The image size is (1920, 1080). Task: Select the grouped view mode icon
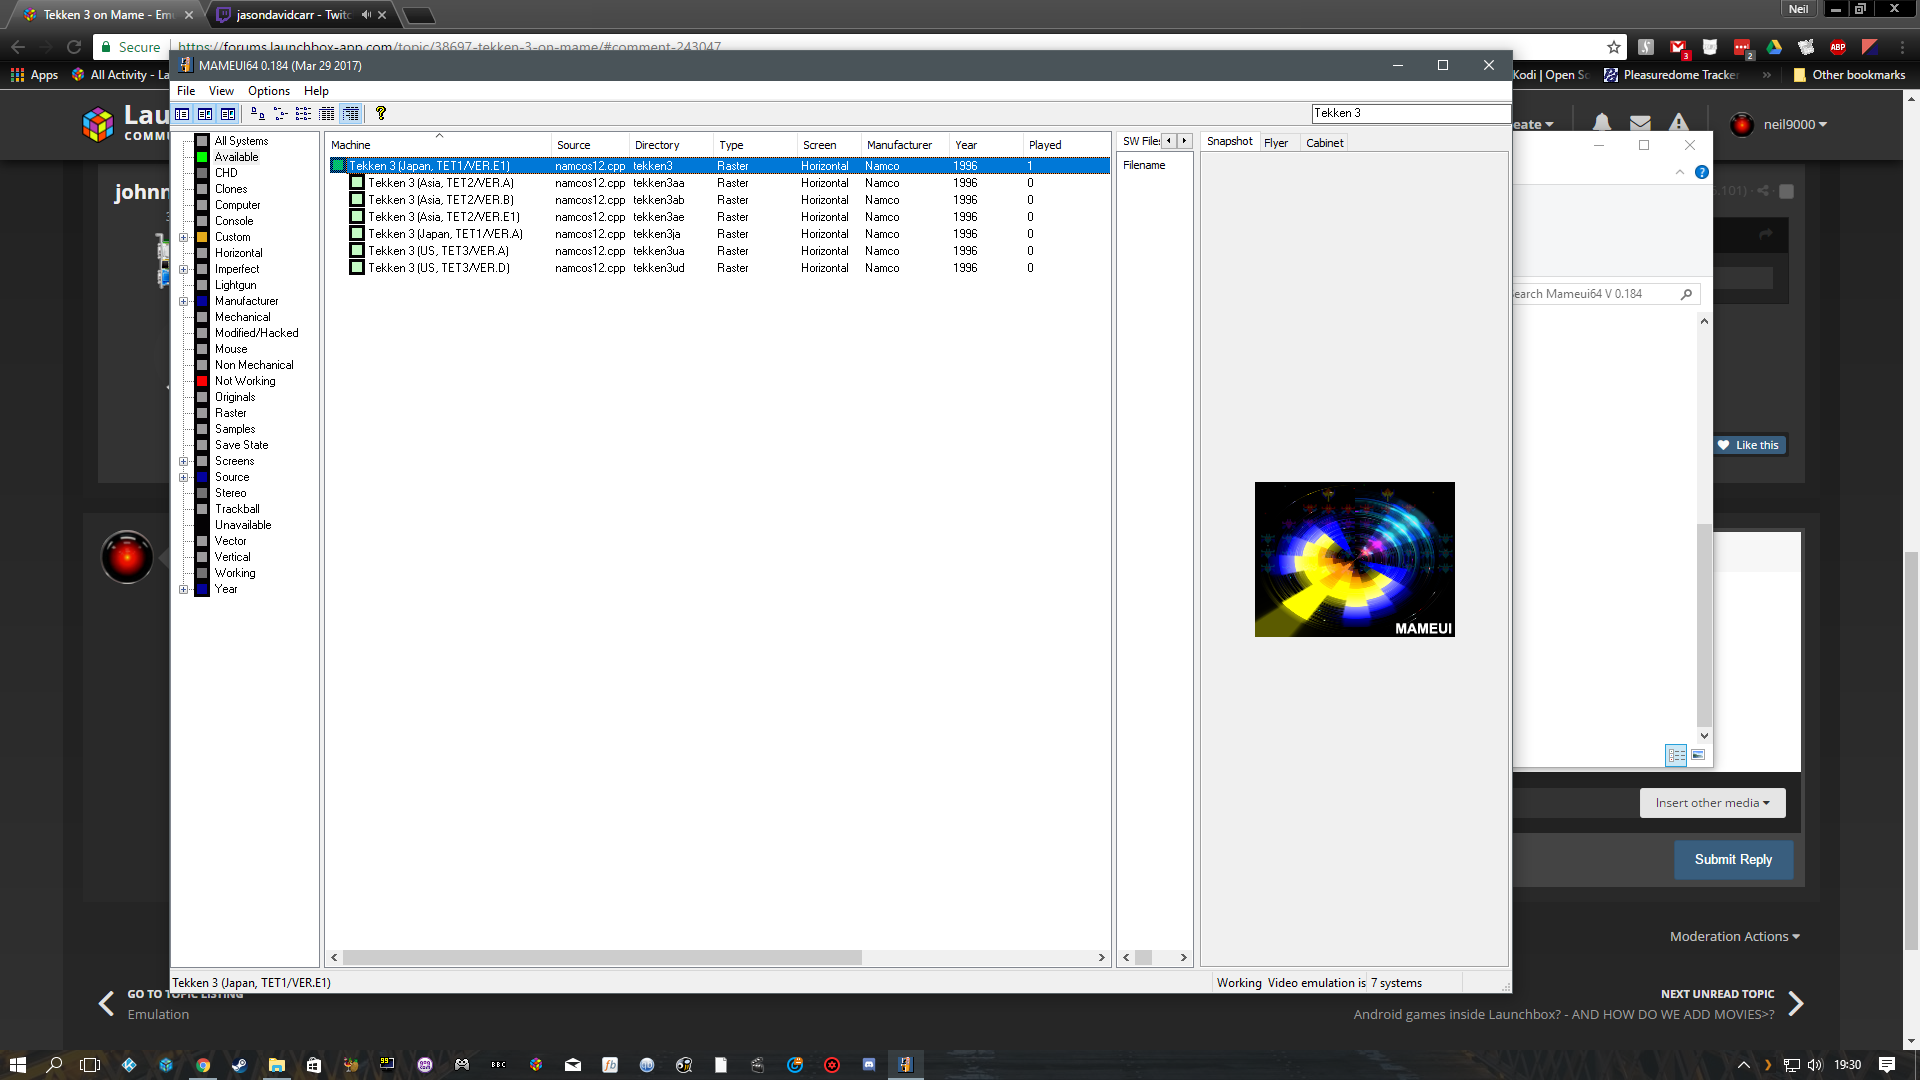(350, 114)
